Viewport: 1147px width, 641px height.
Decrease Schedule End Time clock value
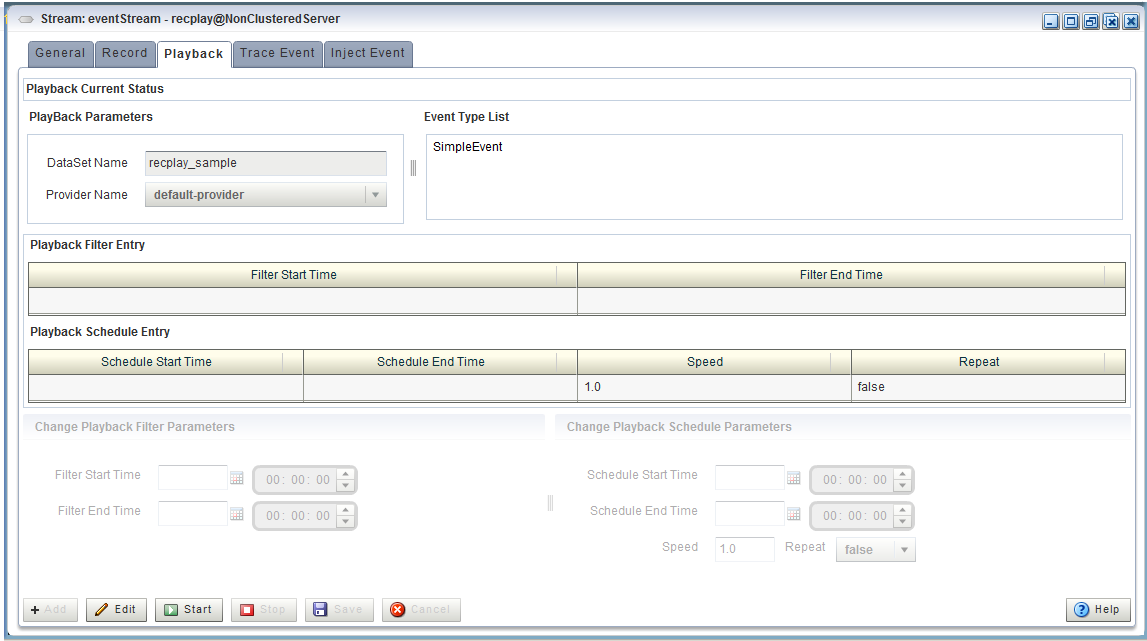[x=903, y=522]
